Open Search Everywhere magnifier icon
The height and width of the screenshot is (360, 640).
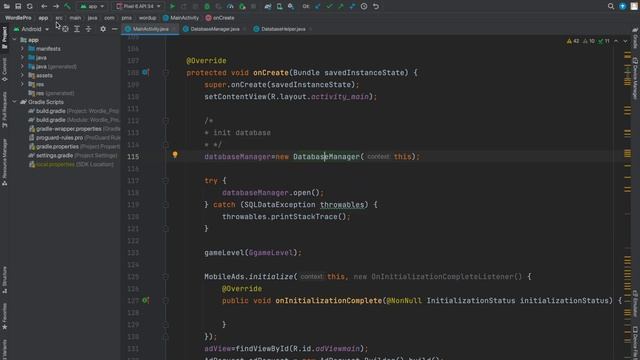(x=611, y=7)
